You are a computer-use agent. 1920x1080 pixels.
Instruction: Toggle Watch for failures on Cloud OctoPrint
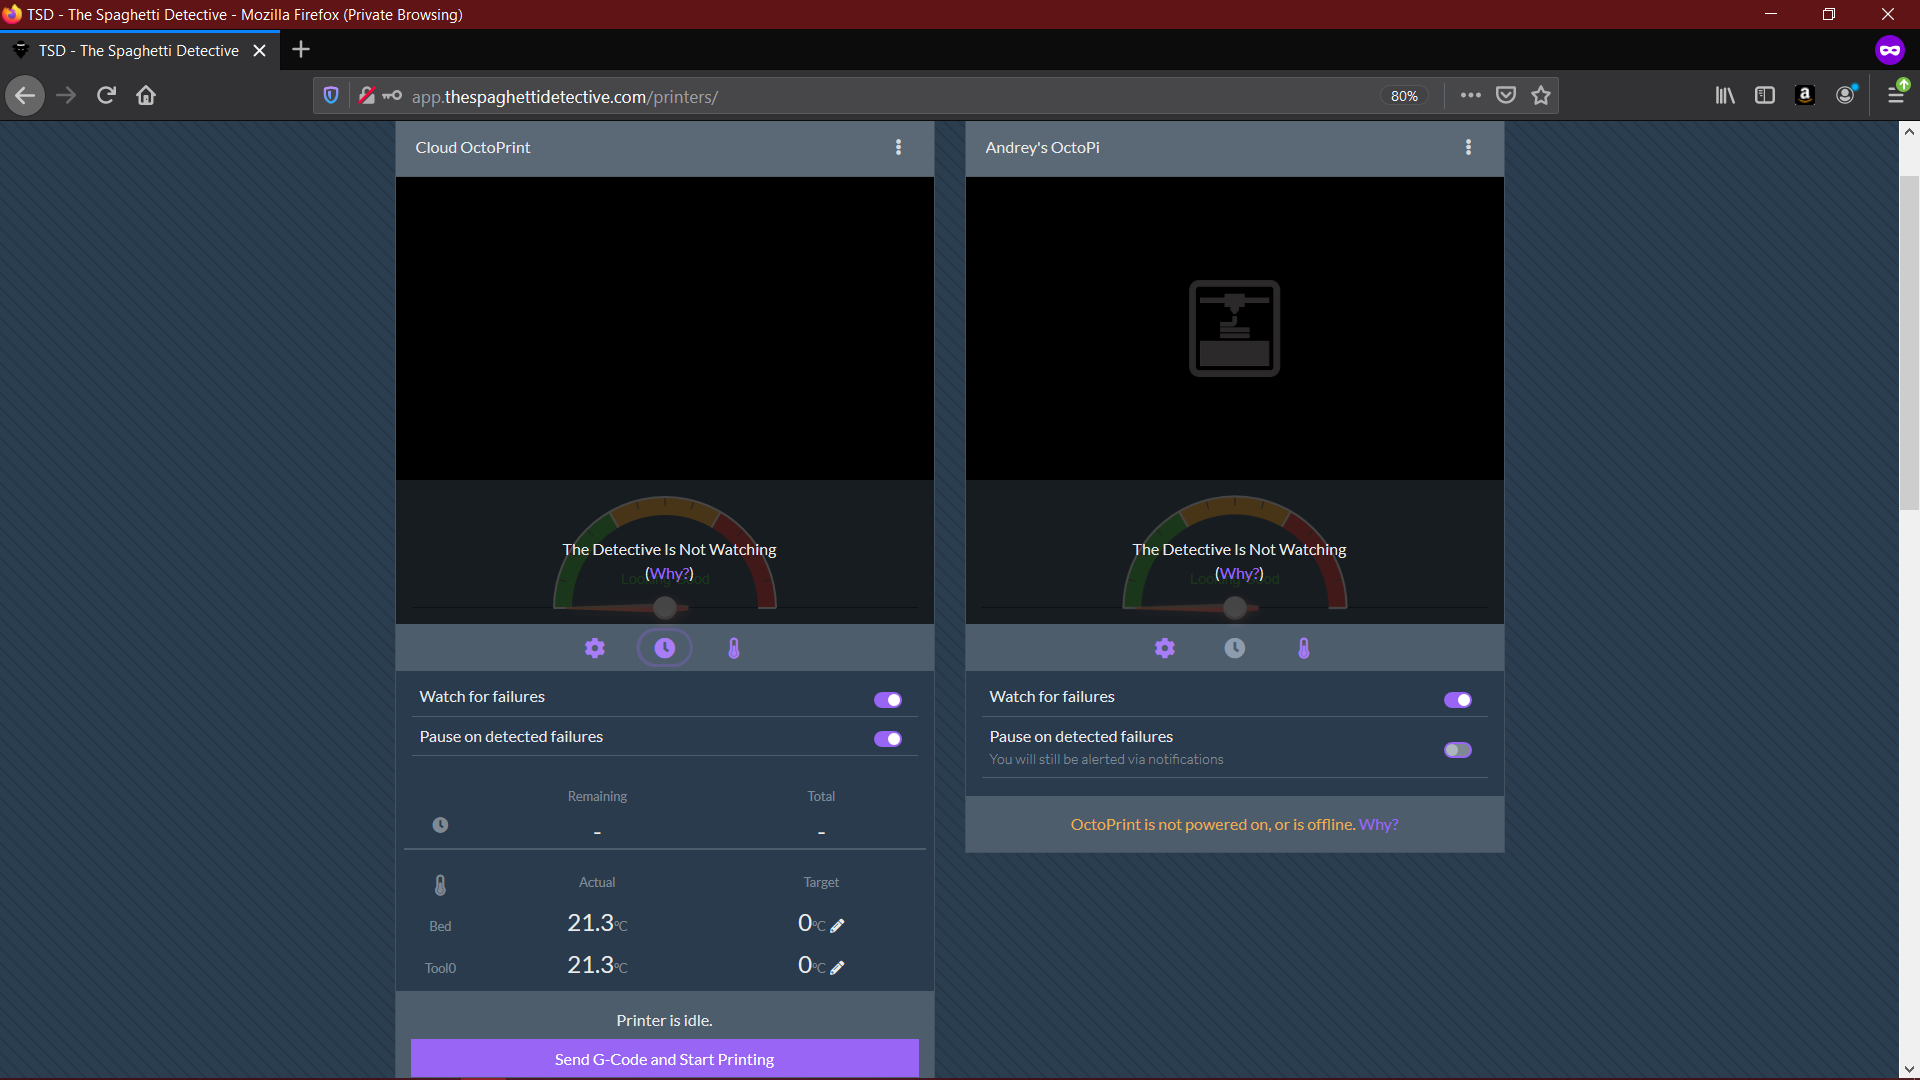(x=887, y=700)
